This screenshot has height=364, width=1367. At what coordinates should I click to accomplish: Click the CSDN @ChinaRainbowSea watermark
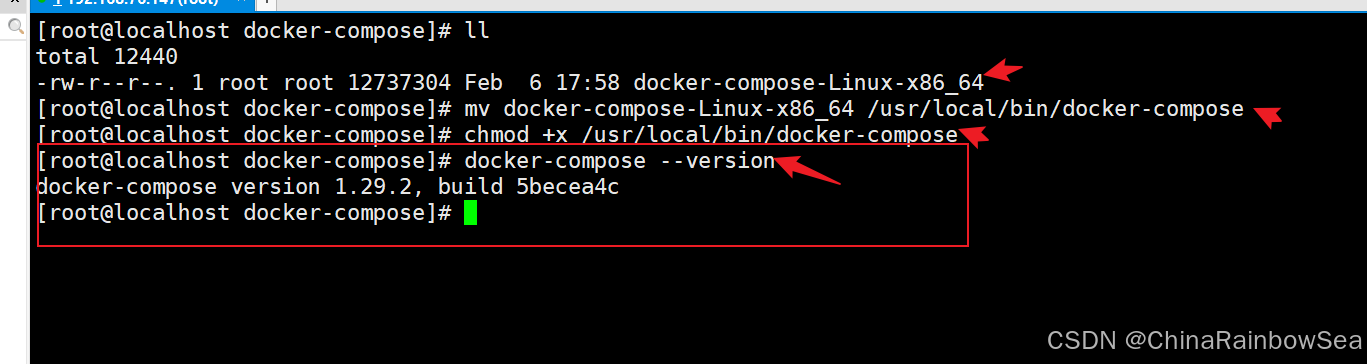(x=1203, y=341)
